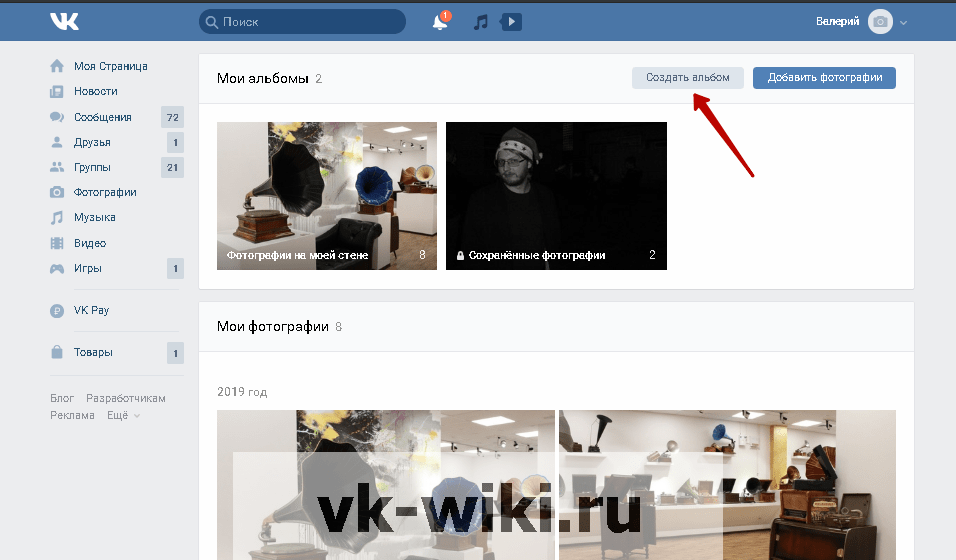Screen dimensions: 956x560
Task: Open the Фотографии на моей стене album
Action: pyautogui.click(x=327, y=196)
